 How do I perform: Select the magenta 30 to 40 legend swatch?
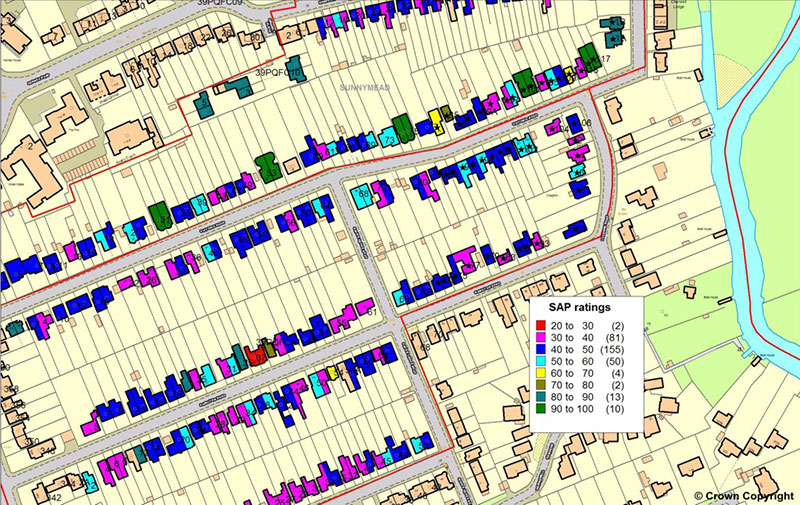(x=541, y=340)
